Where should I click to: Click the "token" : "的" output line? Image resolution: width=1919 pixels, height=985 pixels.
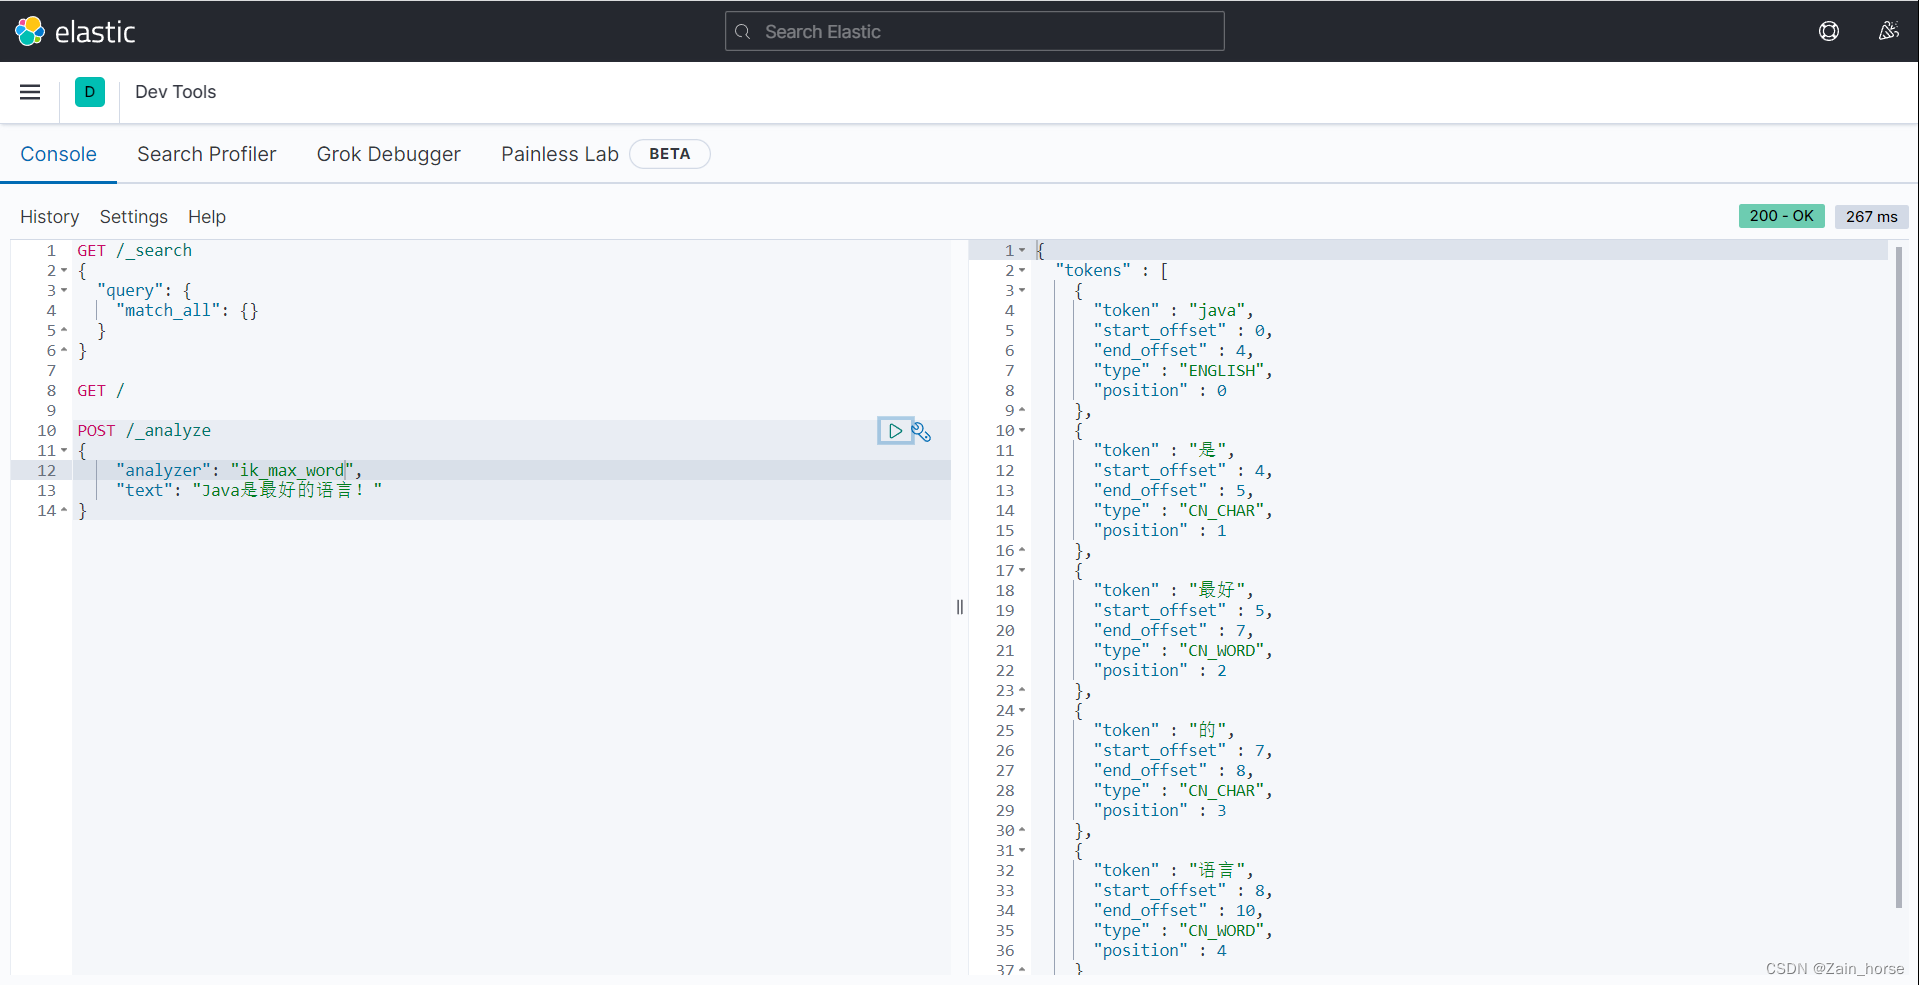click(x=1164, y=731)
